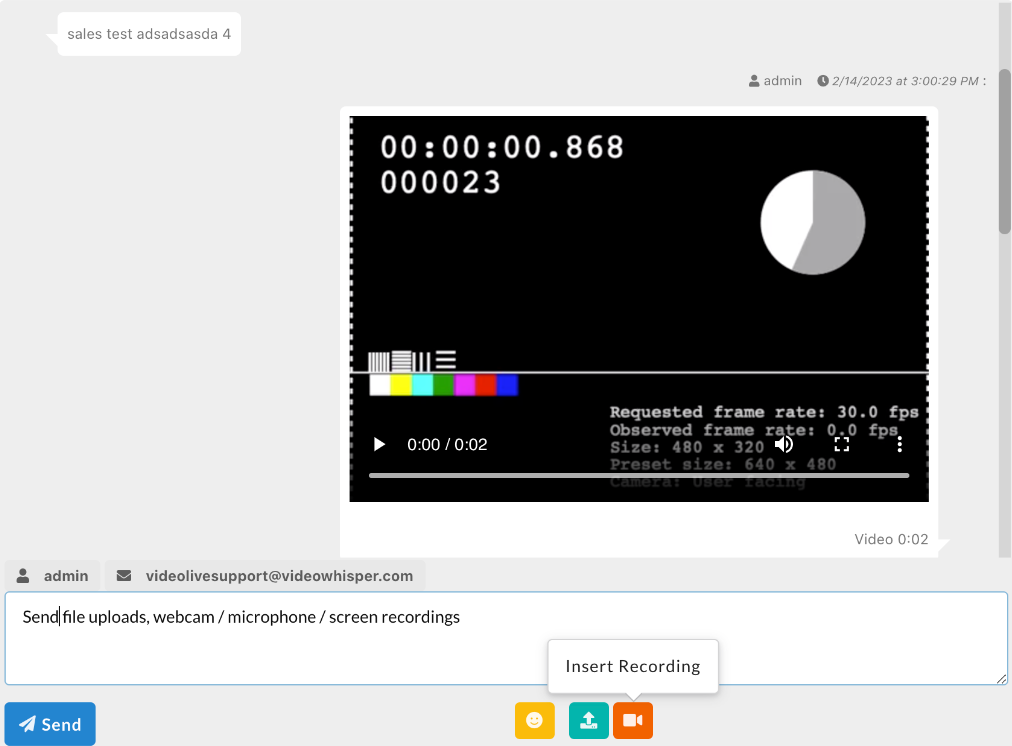The width and height of the screenshot is (1012, 746).
Task: Click the person icon in admin tab
Action: pyautogui.click(x=23, y=576)
